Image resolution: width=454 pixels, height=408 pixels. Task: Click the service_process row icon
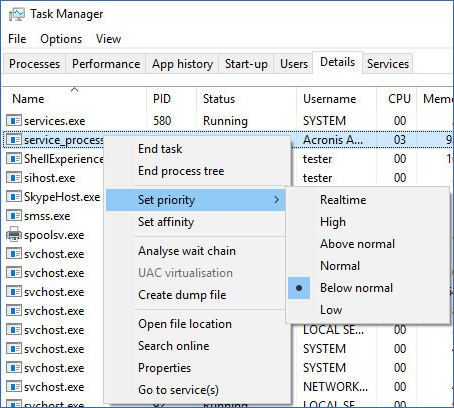tap(14, 140)
